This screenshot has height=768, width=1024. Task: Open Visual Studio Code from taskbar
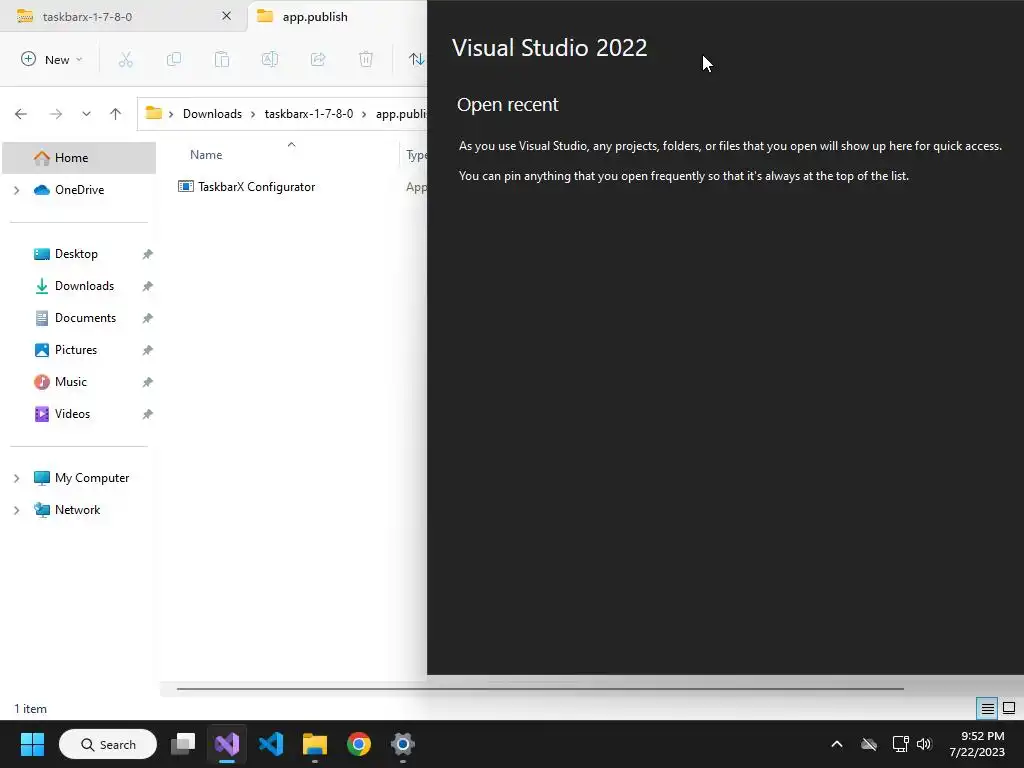pos(270,744)
